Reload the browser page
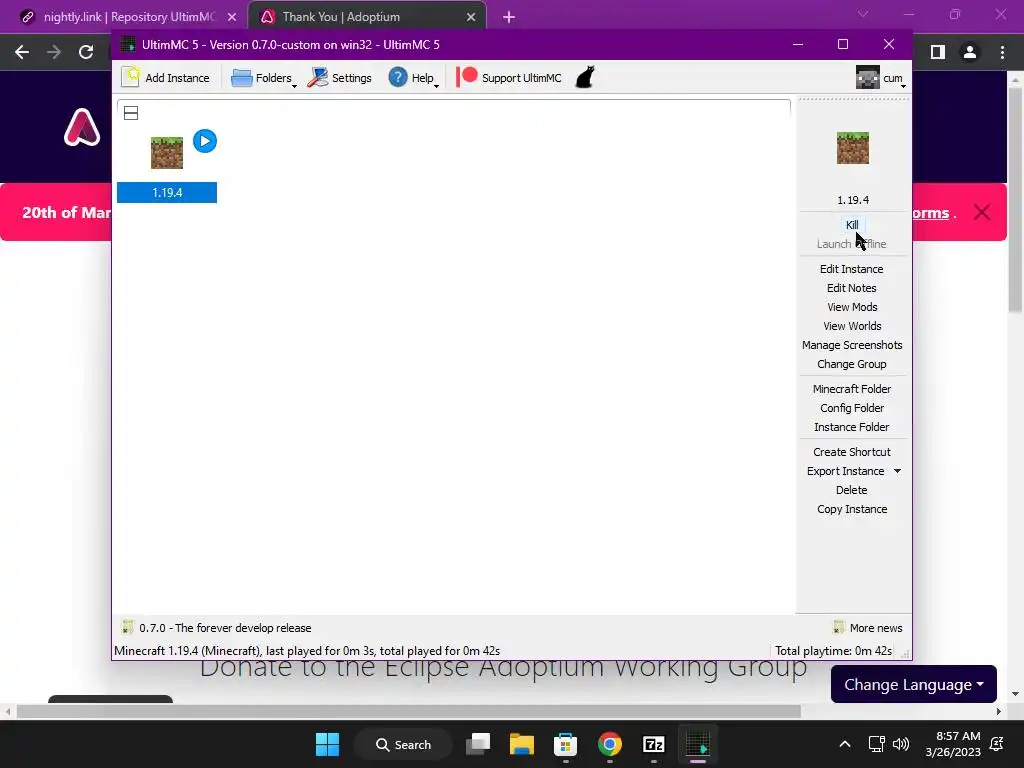 [86, 52]
